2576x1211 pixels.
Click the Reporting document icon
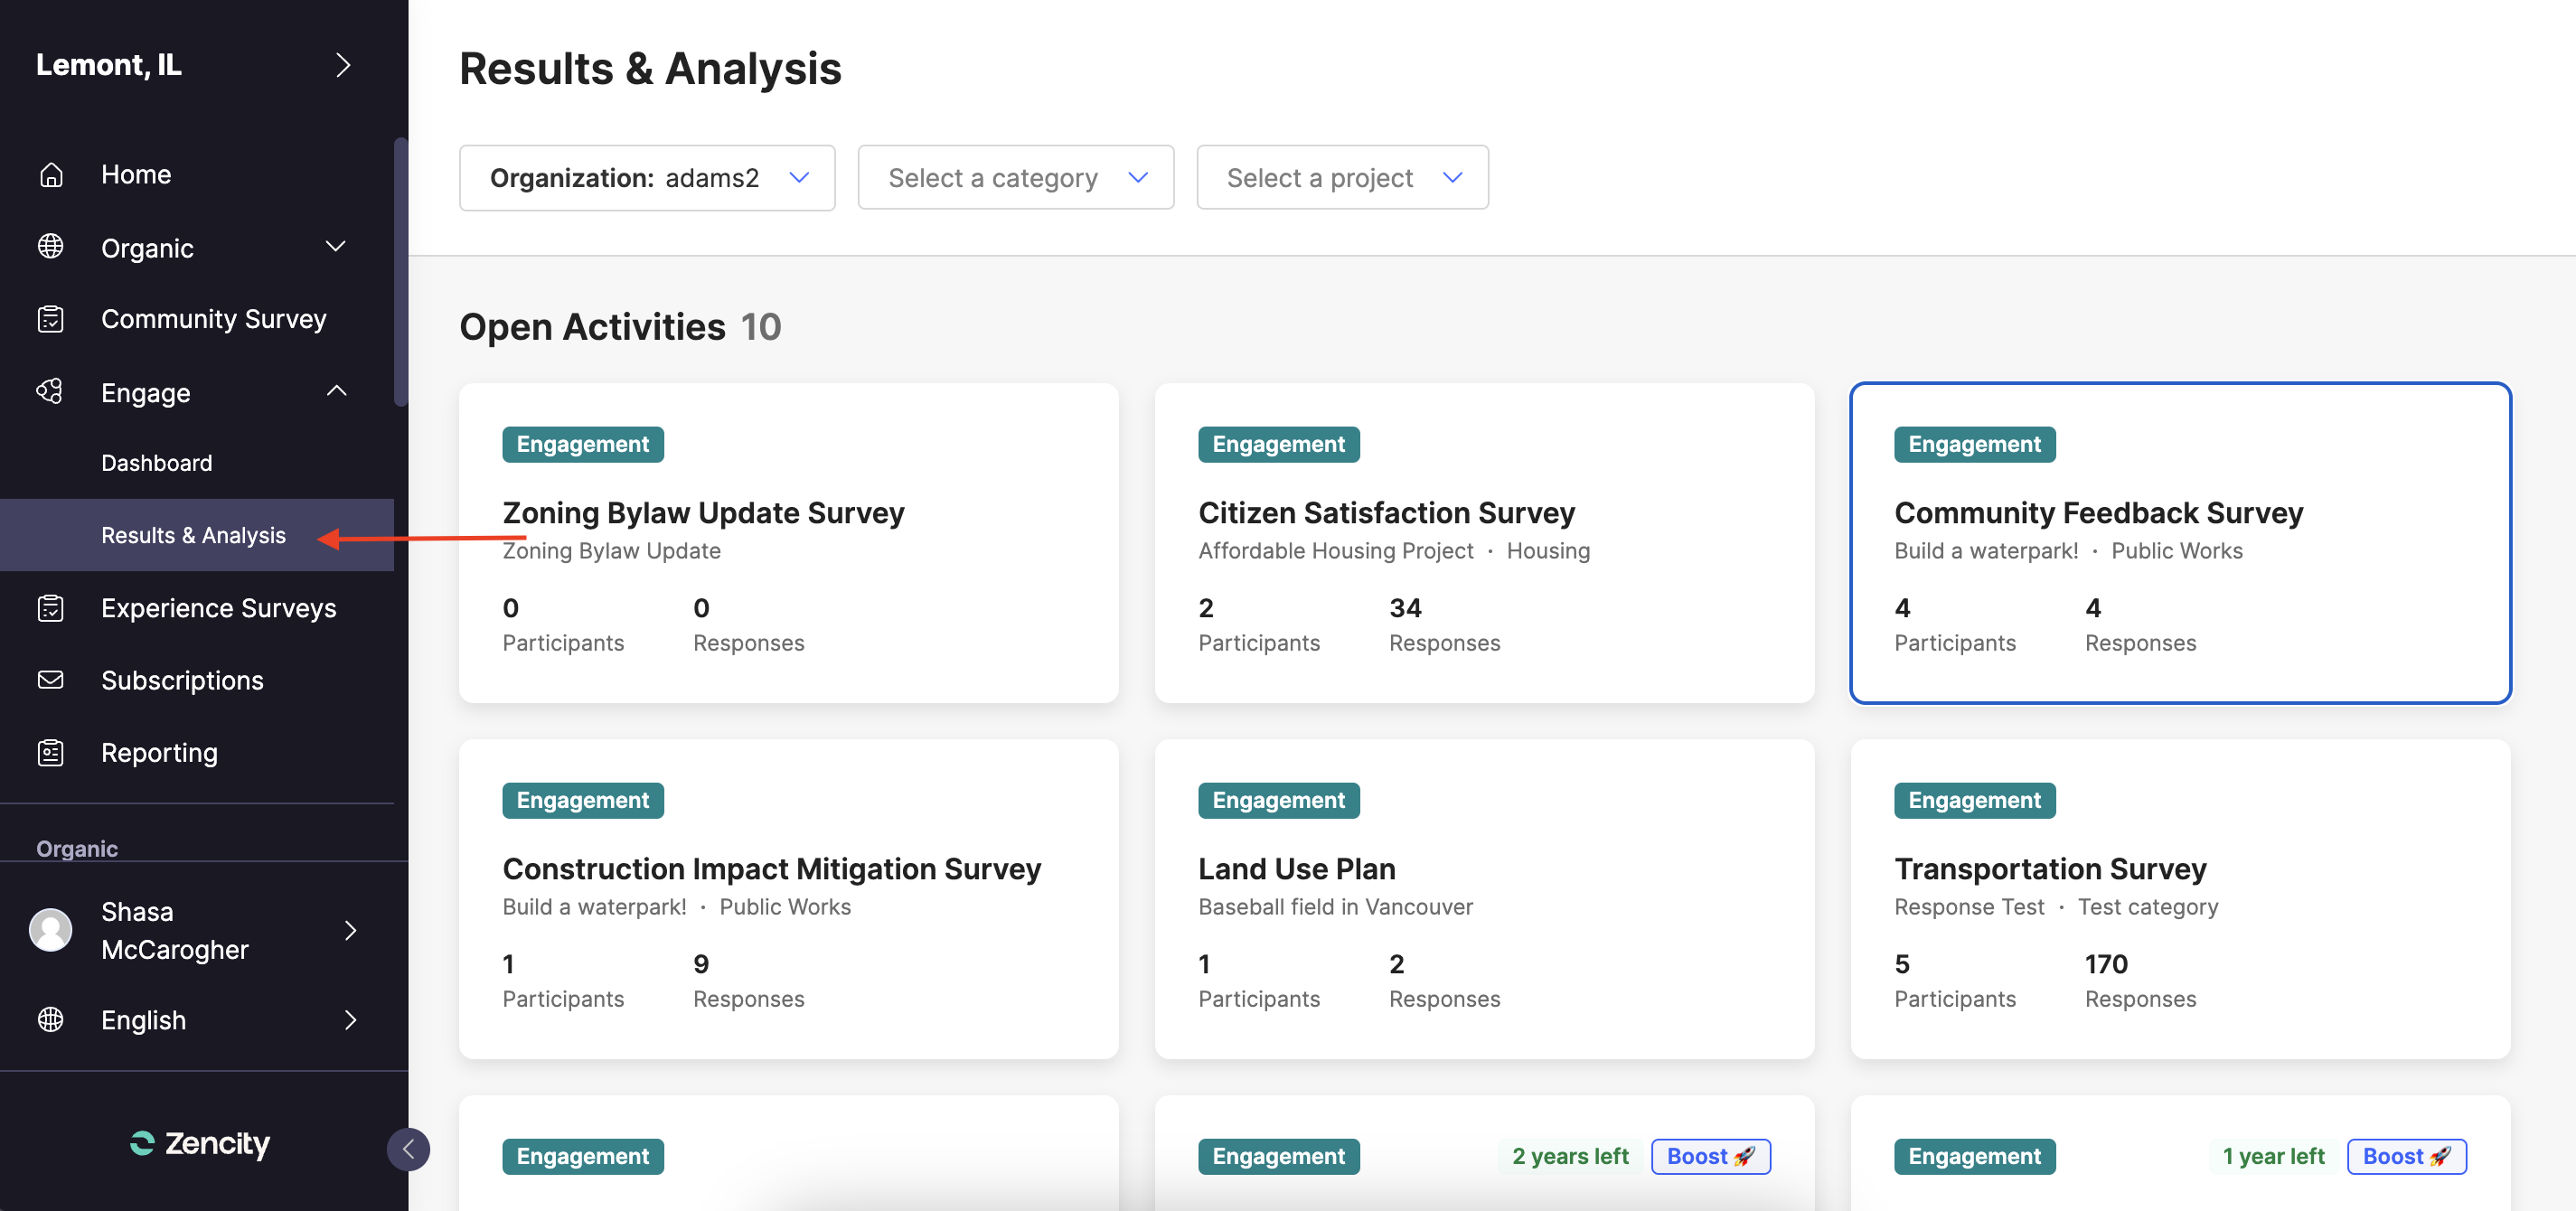[51, 752]
